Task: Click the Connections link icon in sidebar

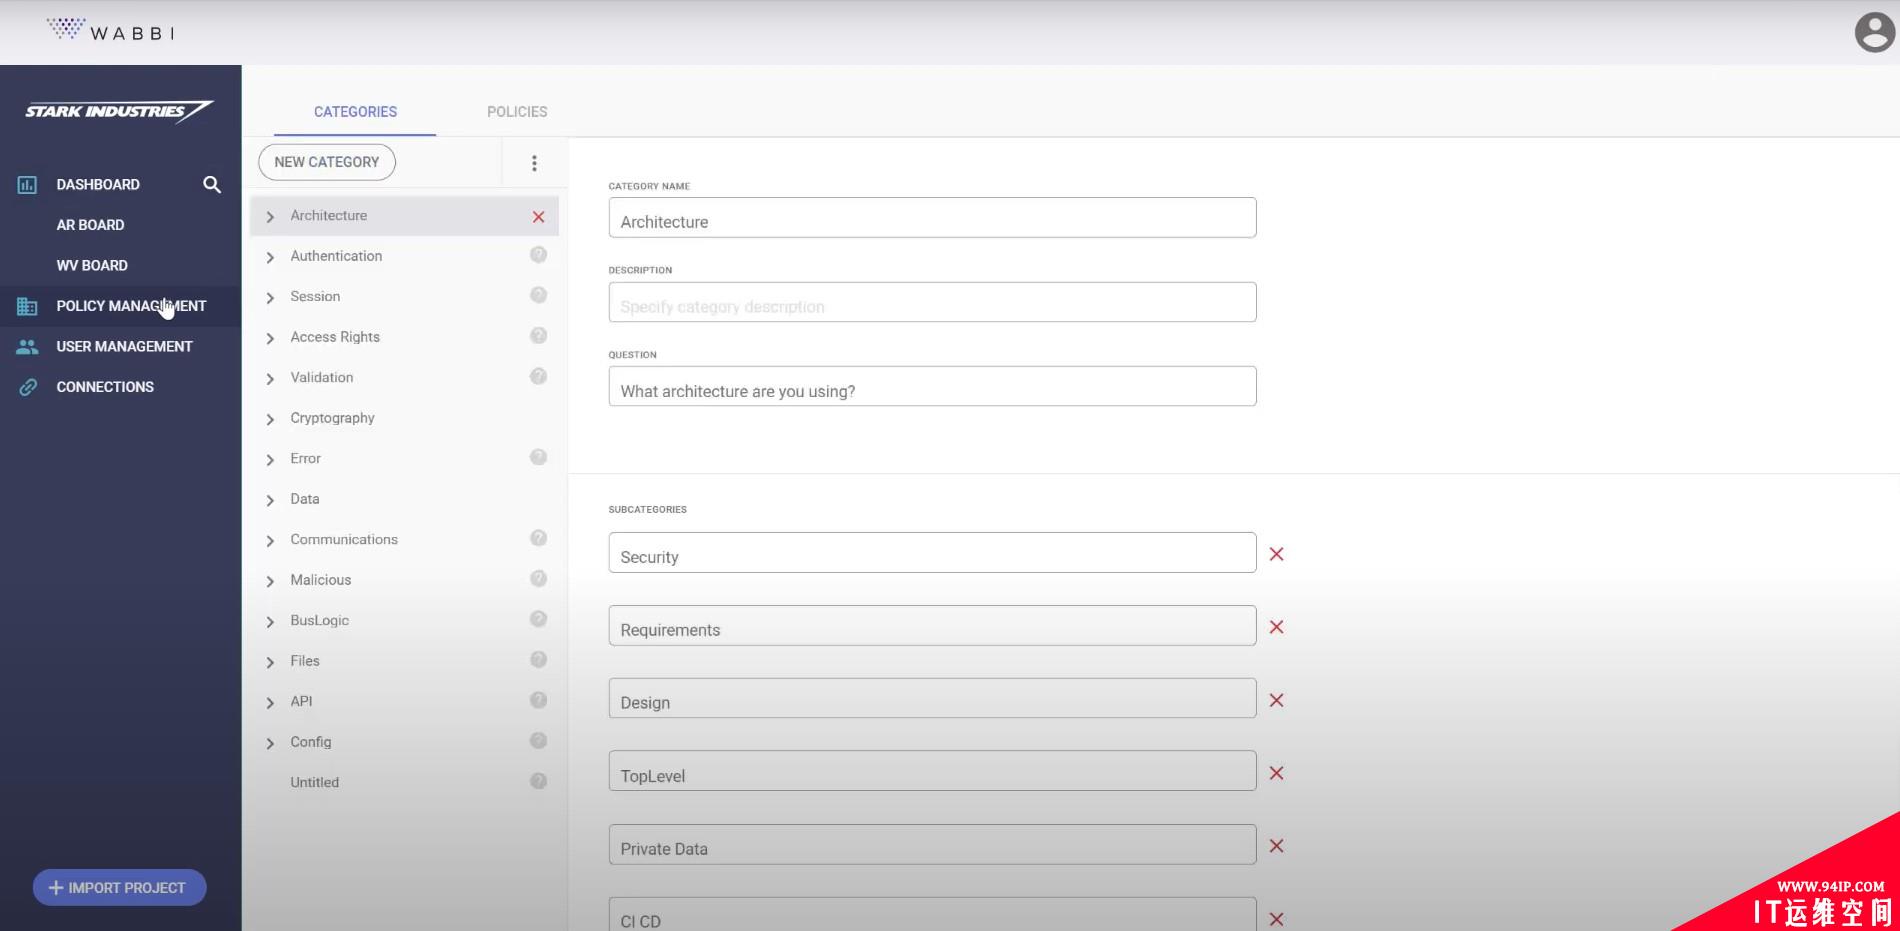Action: pyautogui.click(x=28, y=387)
